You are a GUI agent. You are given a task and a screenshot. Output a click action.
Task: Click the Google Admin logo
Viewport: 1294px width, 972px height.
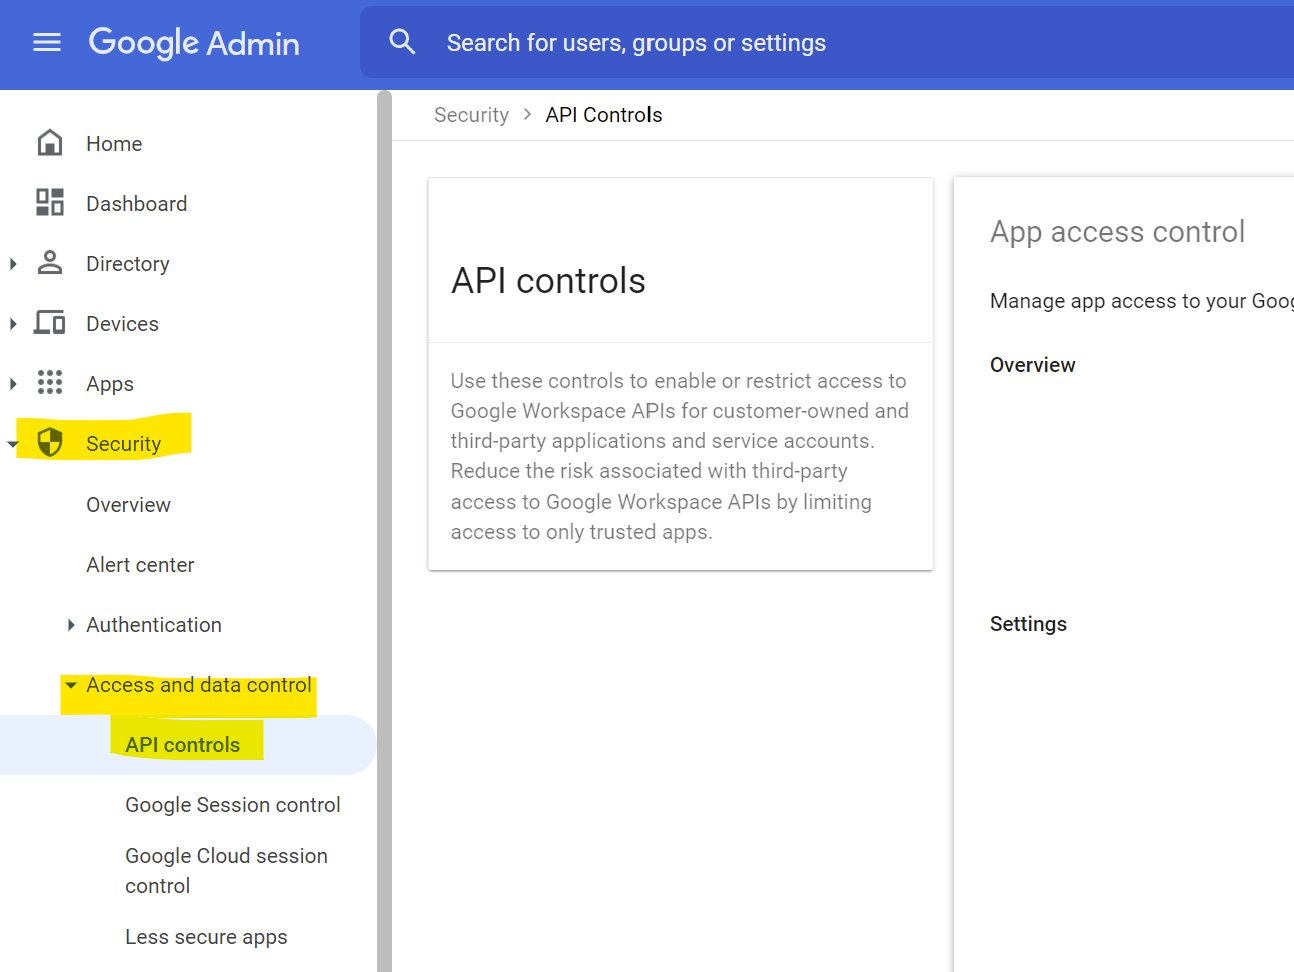[193, 42]
